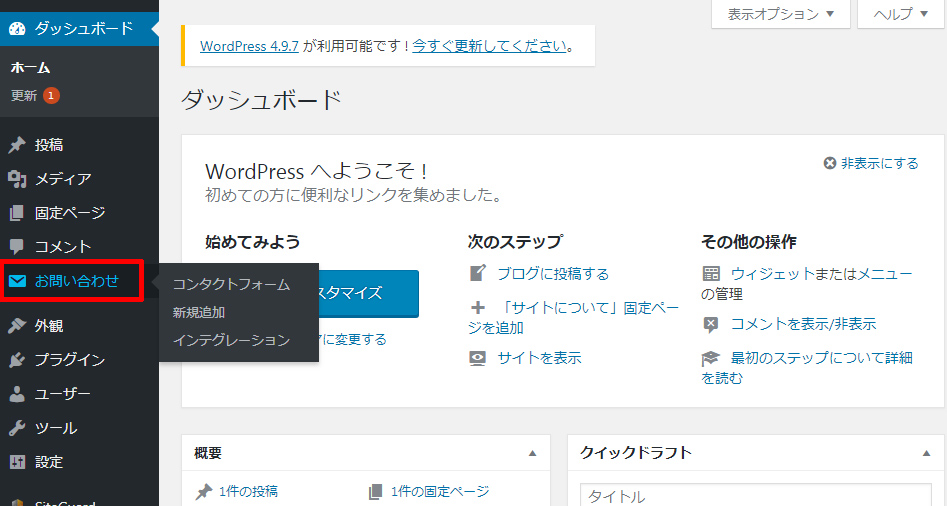Dismiss welcome panel via 非表示にする
Viewport: 947px width, 506px height.
point(870,163)
